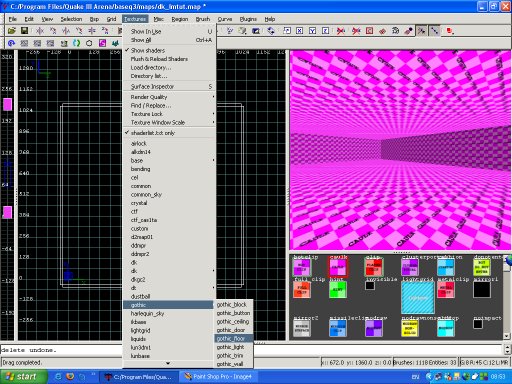Load the liquids texture directory
This screenshot has height=384, width=512.
point(169,339)
